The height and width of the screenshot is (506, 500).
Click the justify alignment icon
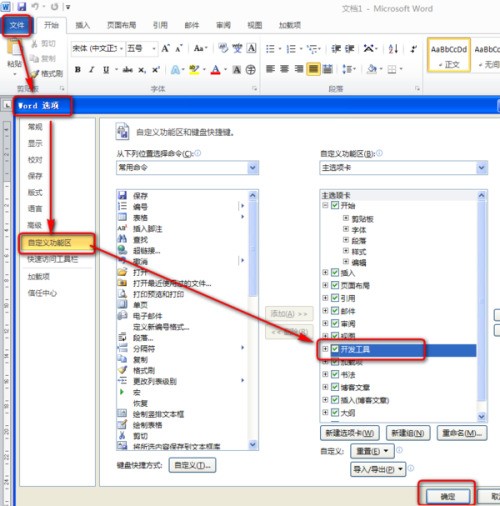pos(313,69)
